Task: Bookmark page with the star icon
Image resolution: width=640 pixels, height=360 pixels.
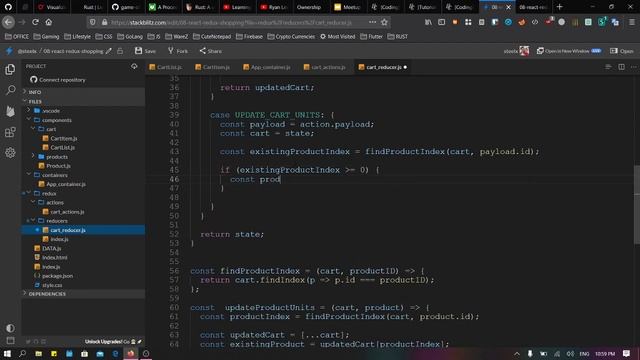Action: [x=384, y=22]
